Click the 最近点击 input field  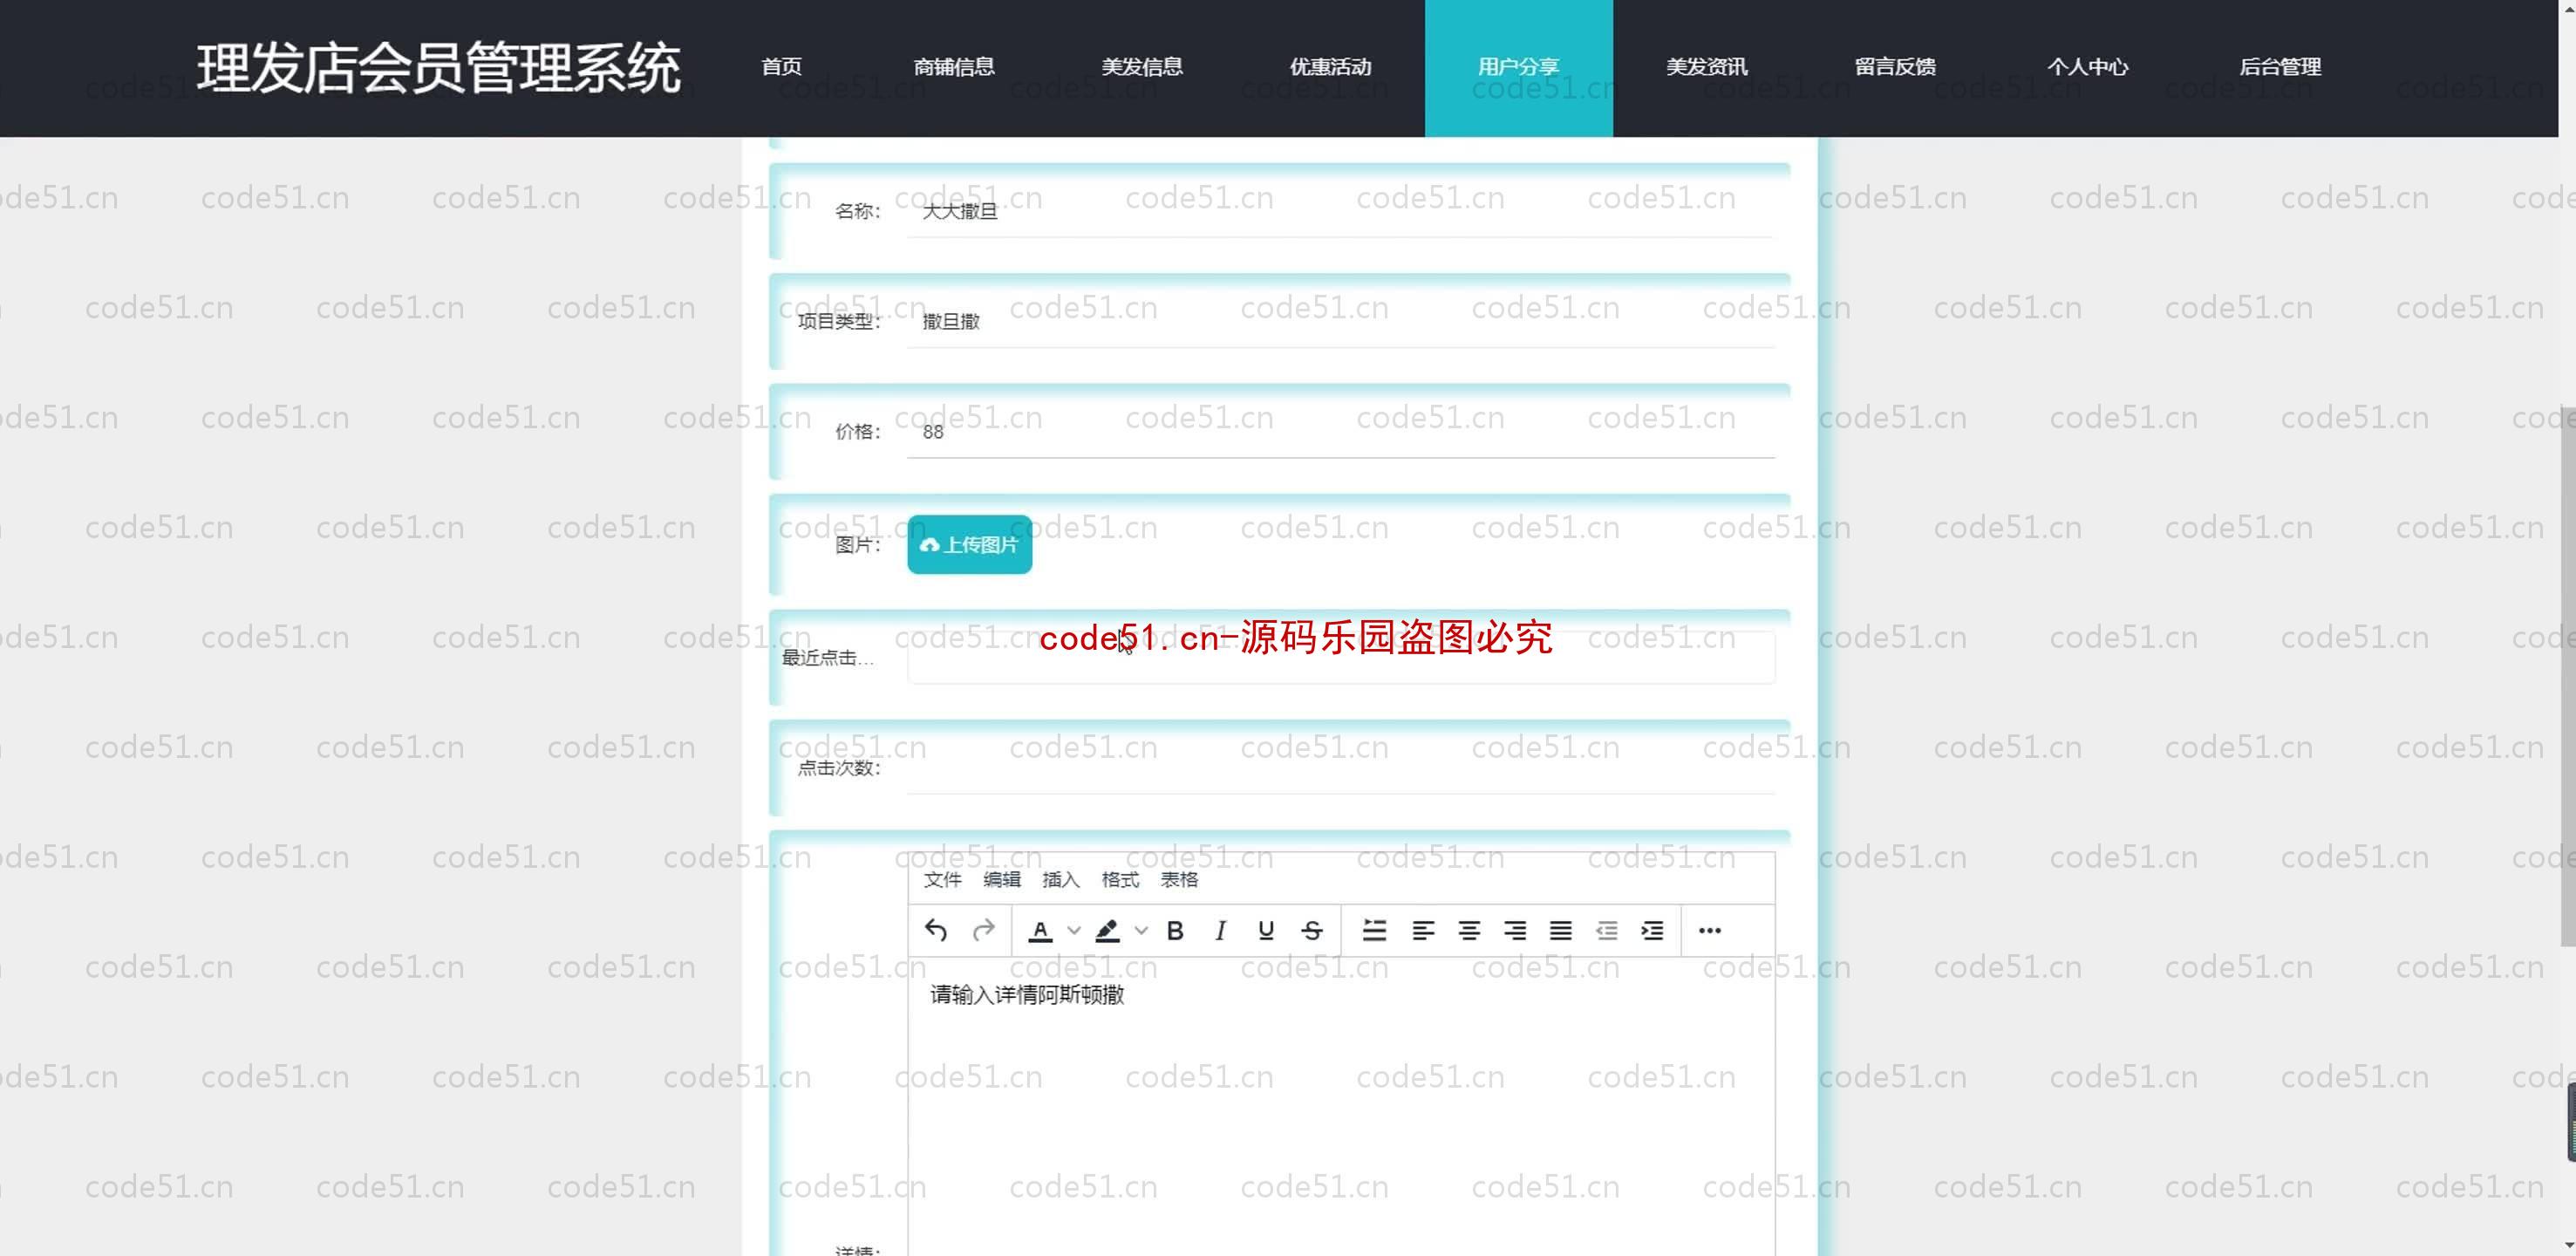click(1341, 657)
